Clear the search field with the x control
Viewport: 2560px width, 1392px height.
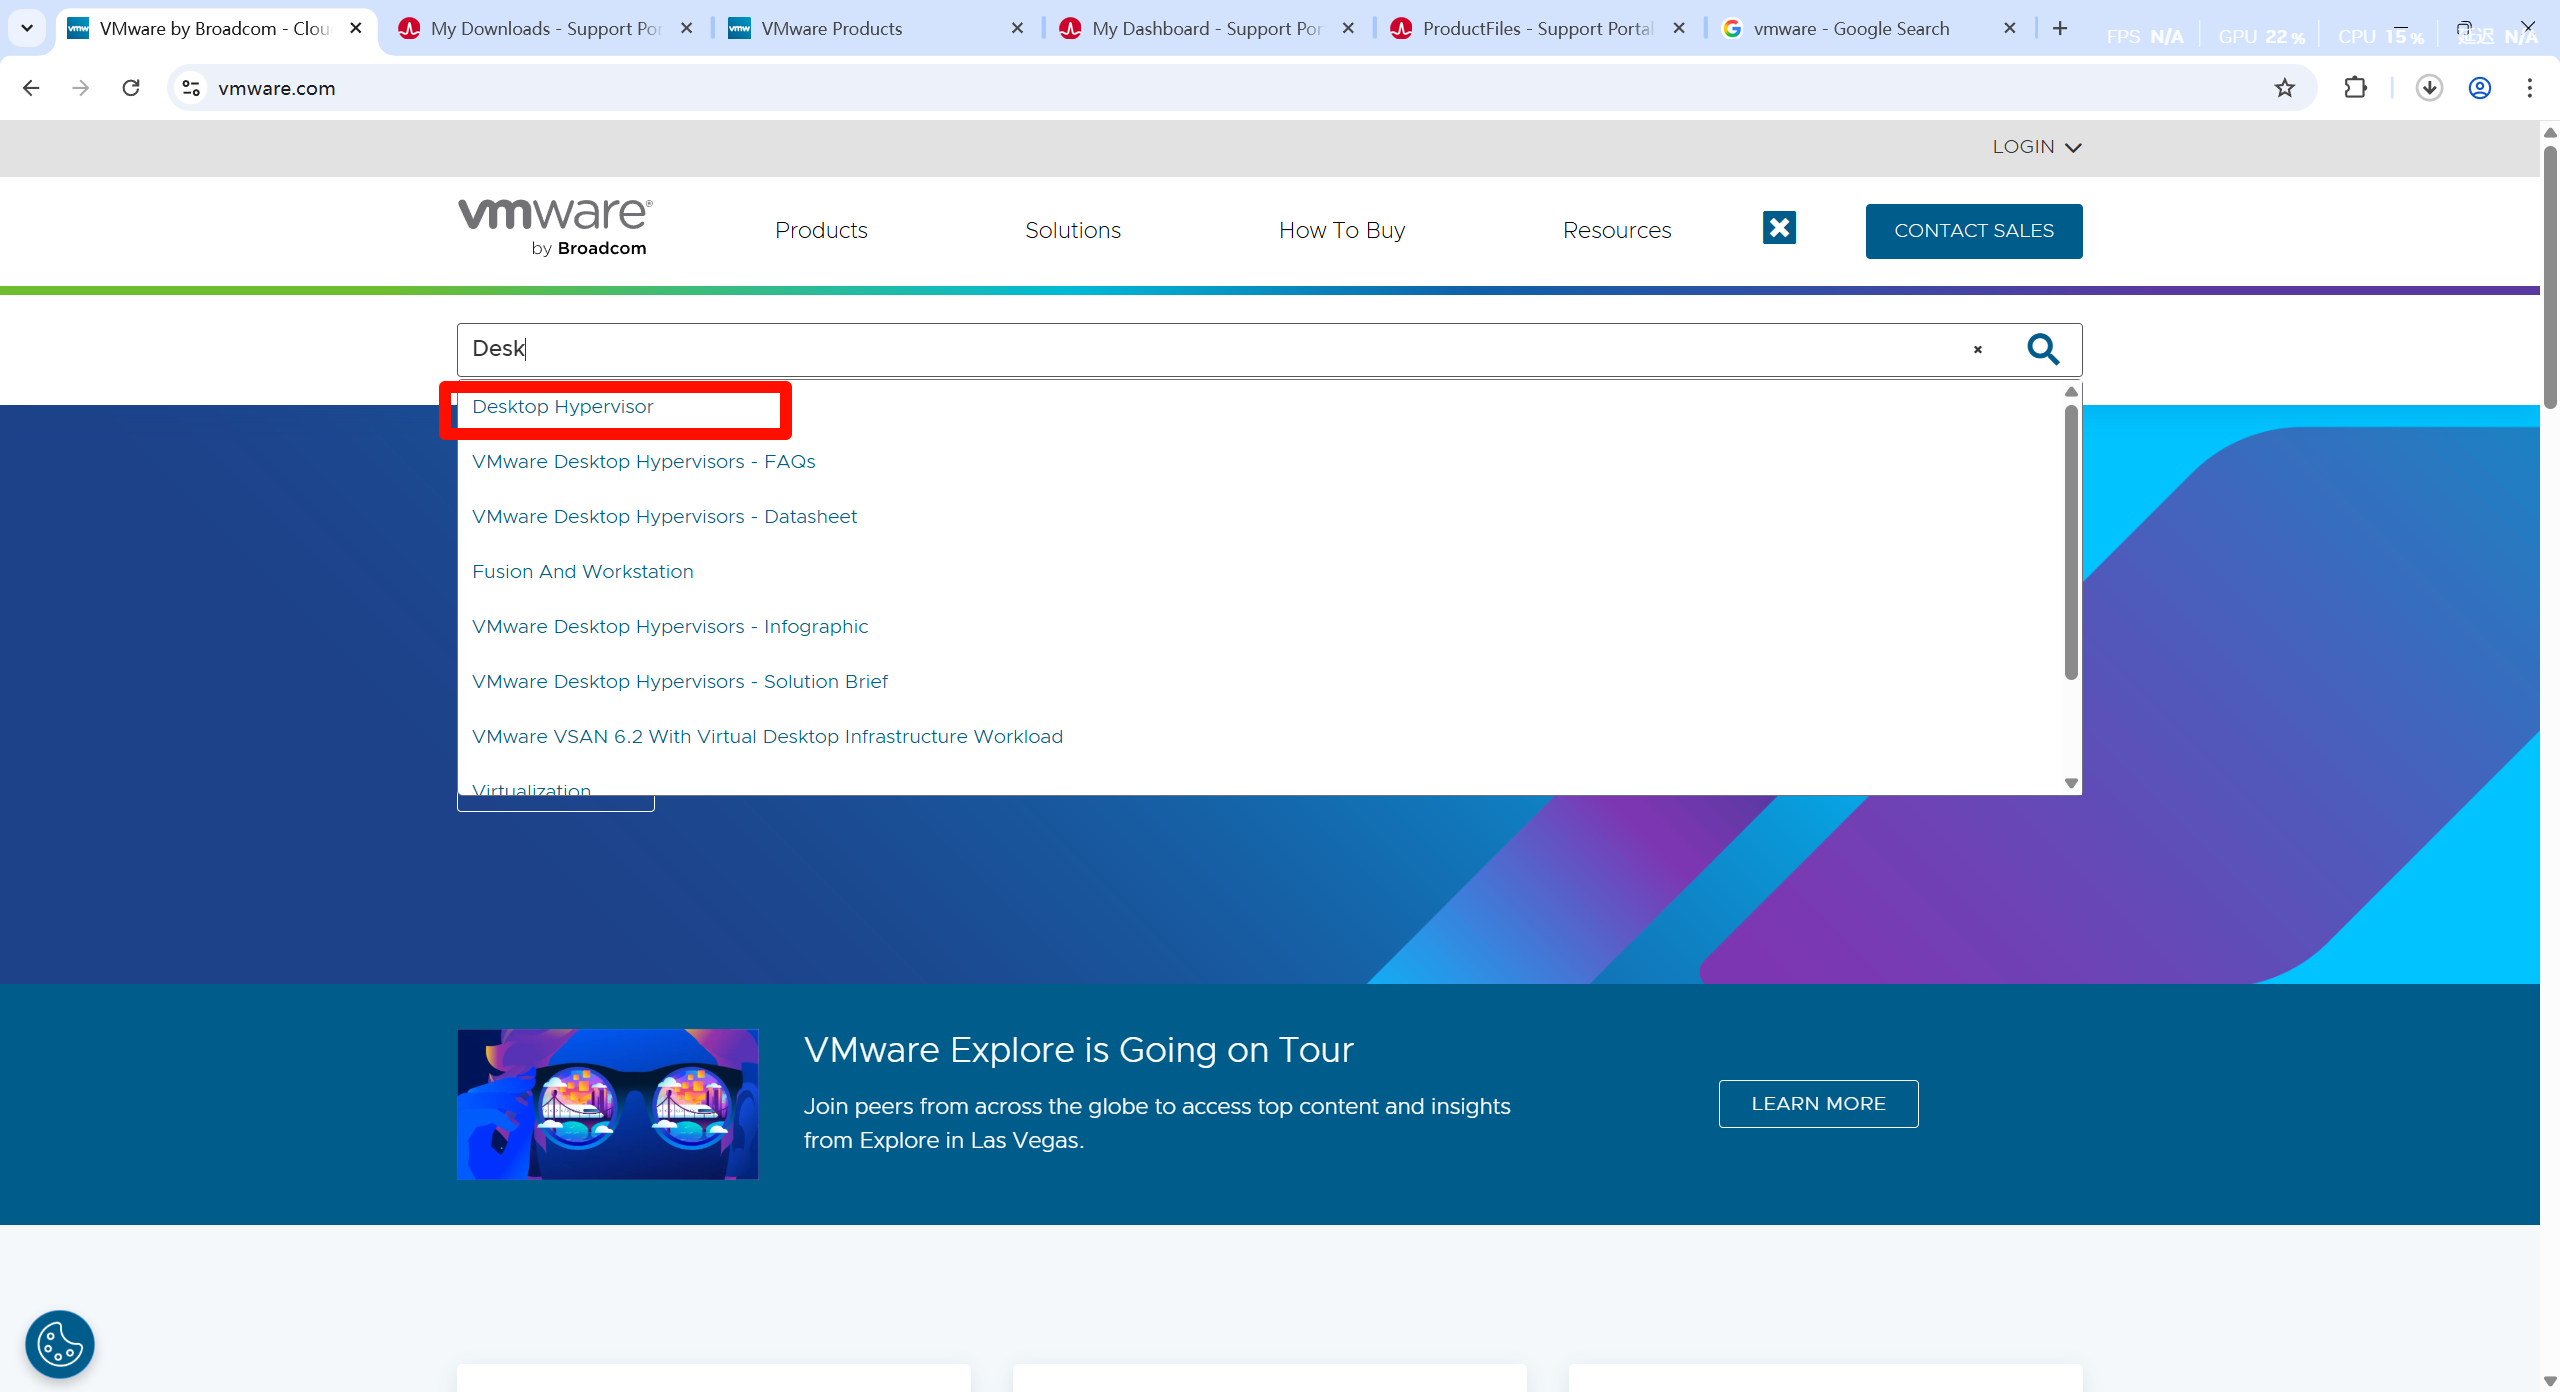tap(1977, 350)
